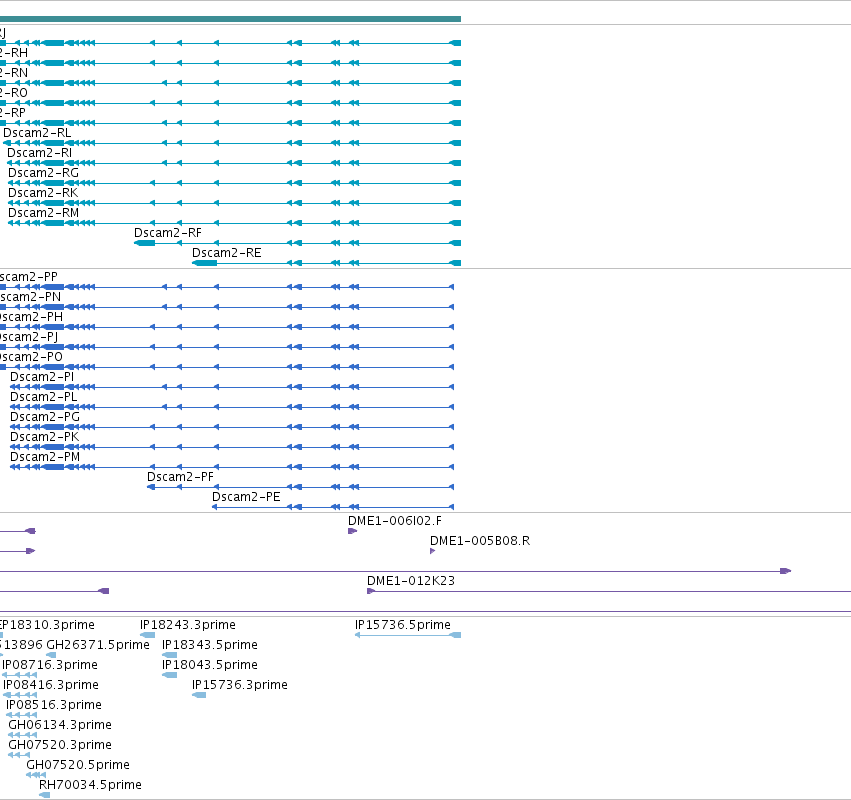
Task: Click the GH07520.3prime EST label
Action: (x=60, y=746)
